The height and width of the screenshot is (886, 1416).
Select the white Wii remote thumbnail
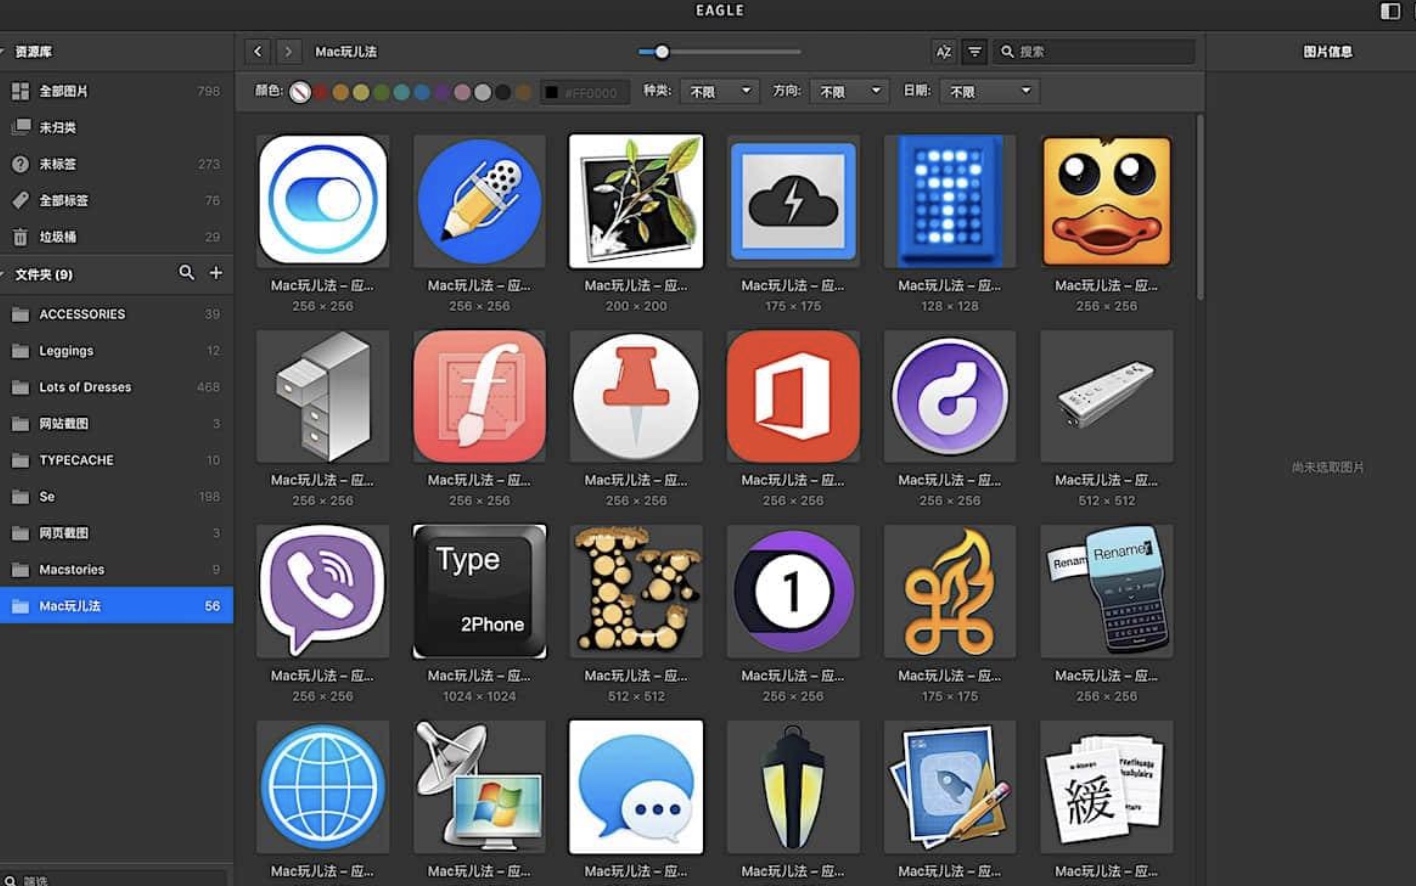coord(1107,396)
